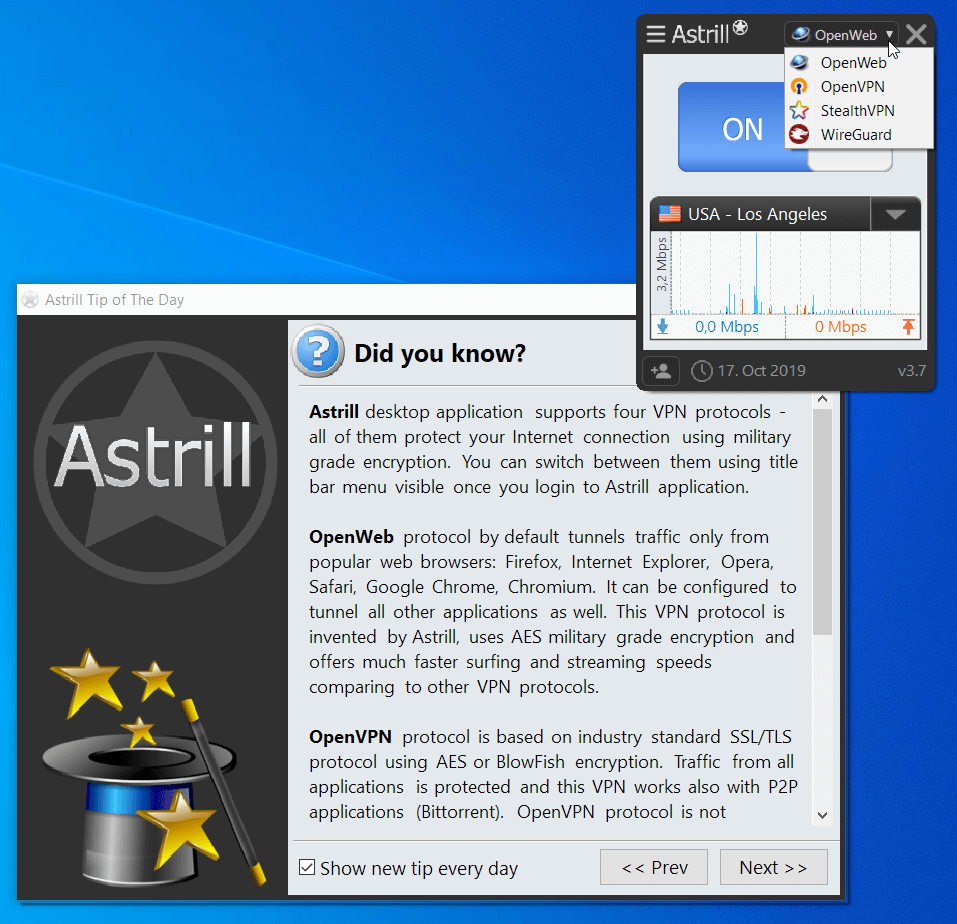Click the blue download arrow icon

click(663, 327)
